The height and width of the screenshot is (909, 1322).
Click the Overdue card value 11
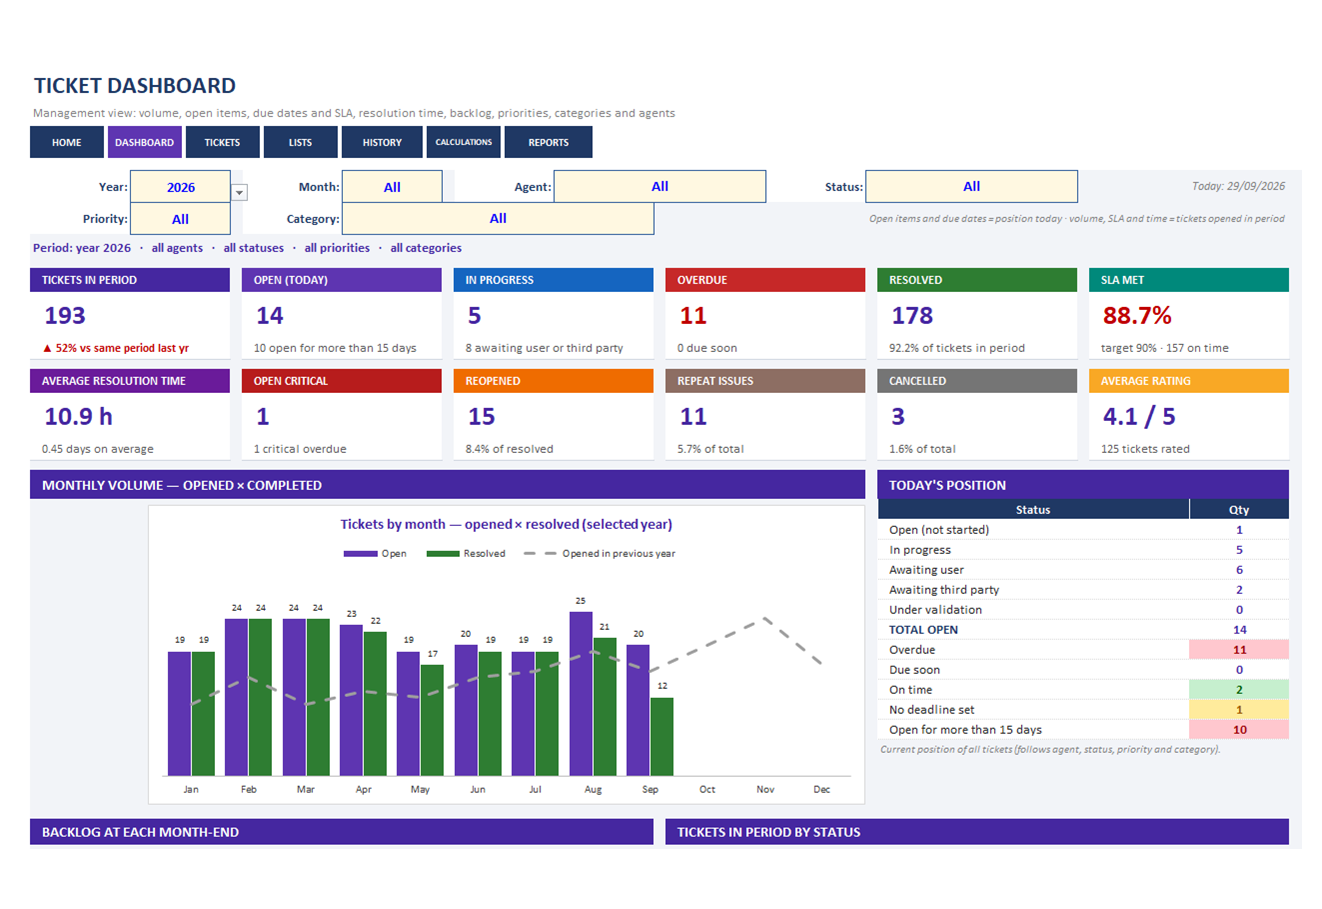click(693, 316)
